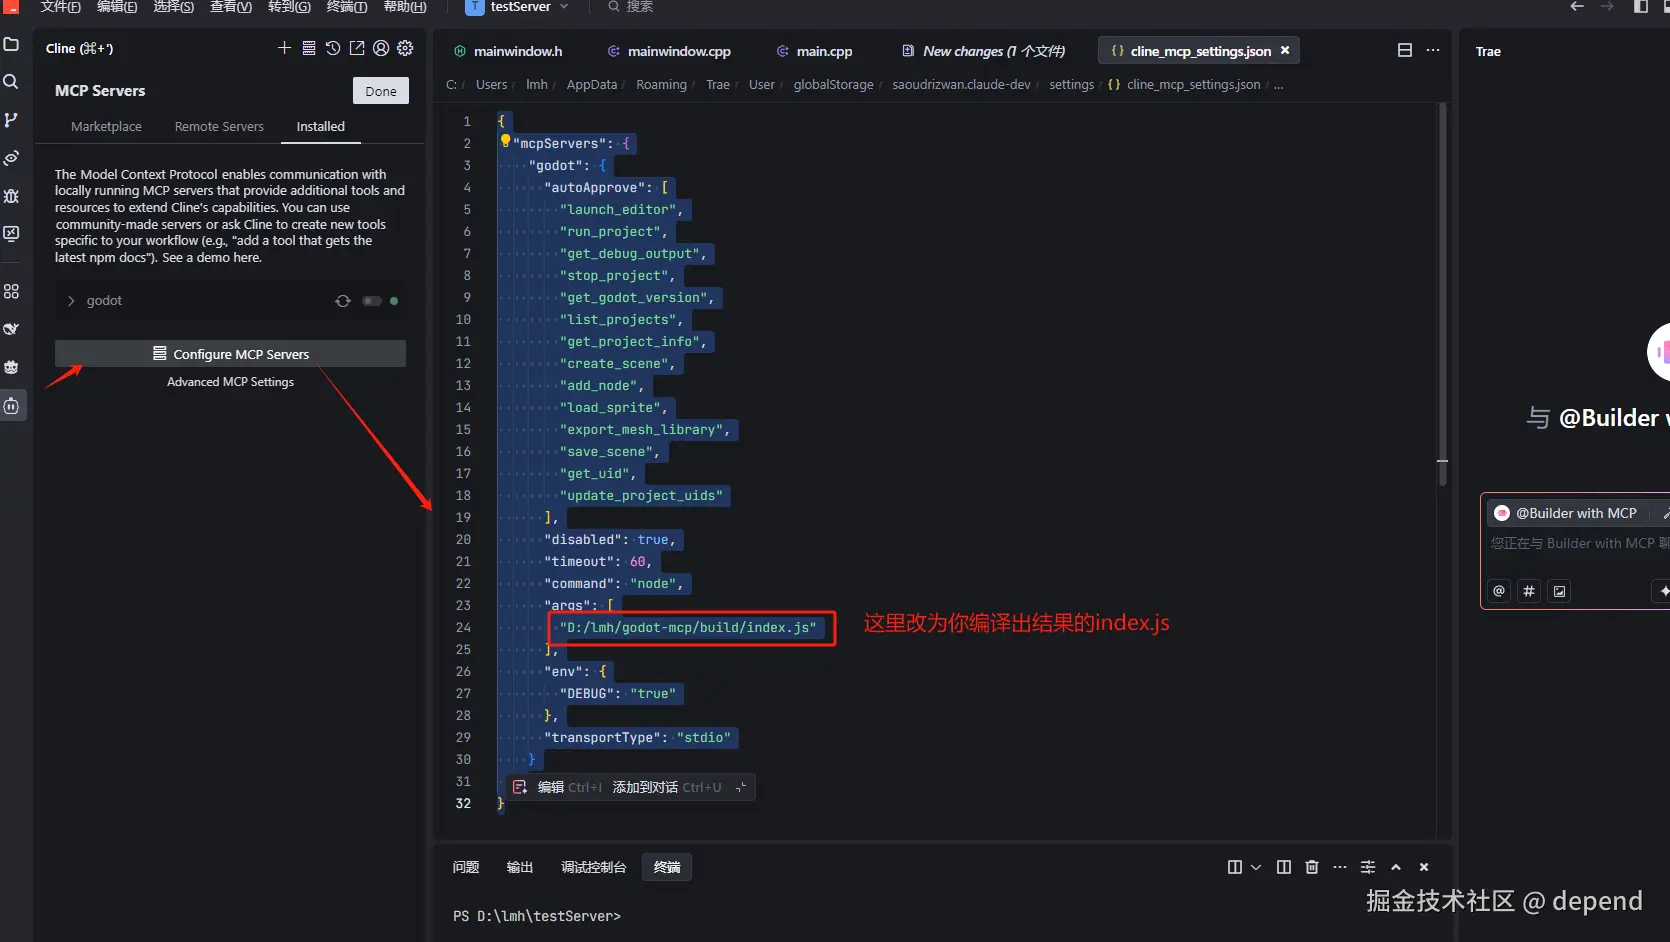
Task: Kill terminal with trash icon
Action: point(1312,867)
